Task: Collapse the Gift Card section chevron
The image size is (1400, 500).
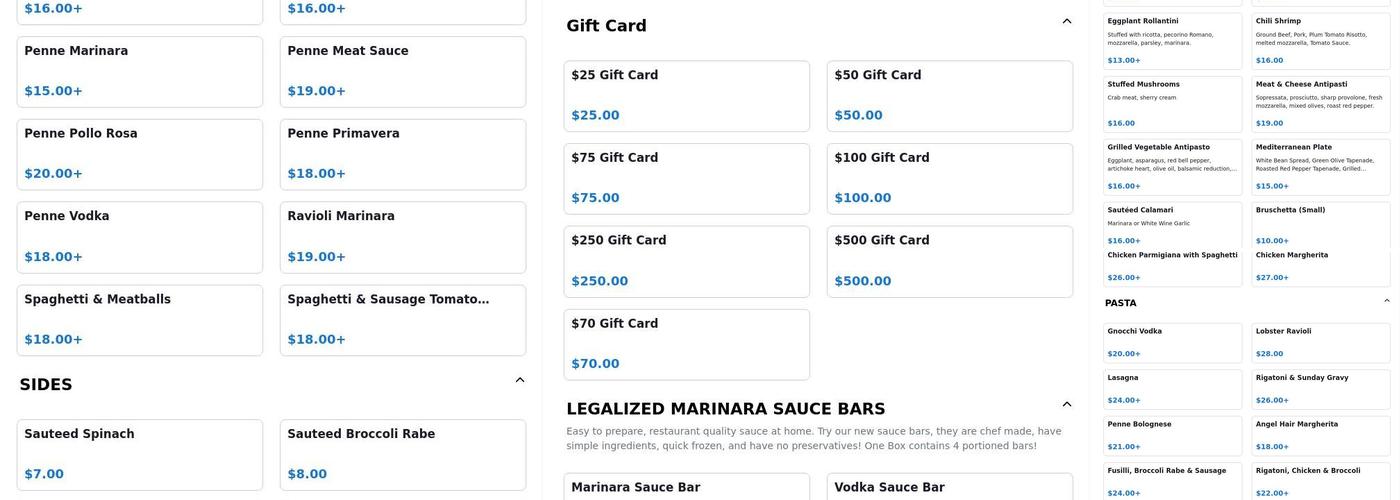Action: tap(1067, 22)
